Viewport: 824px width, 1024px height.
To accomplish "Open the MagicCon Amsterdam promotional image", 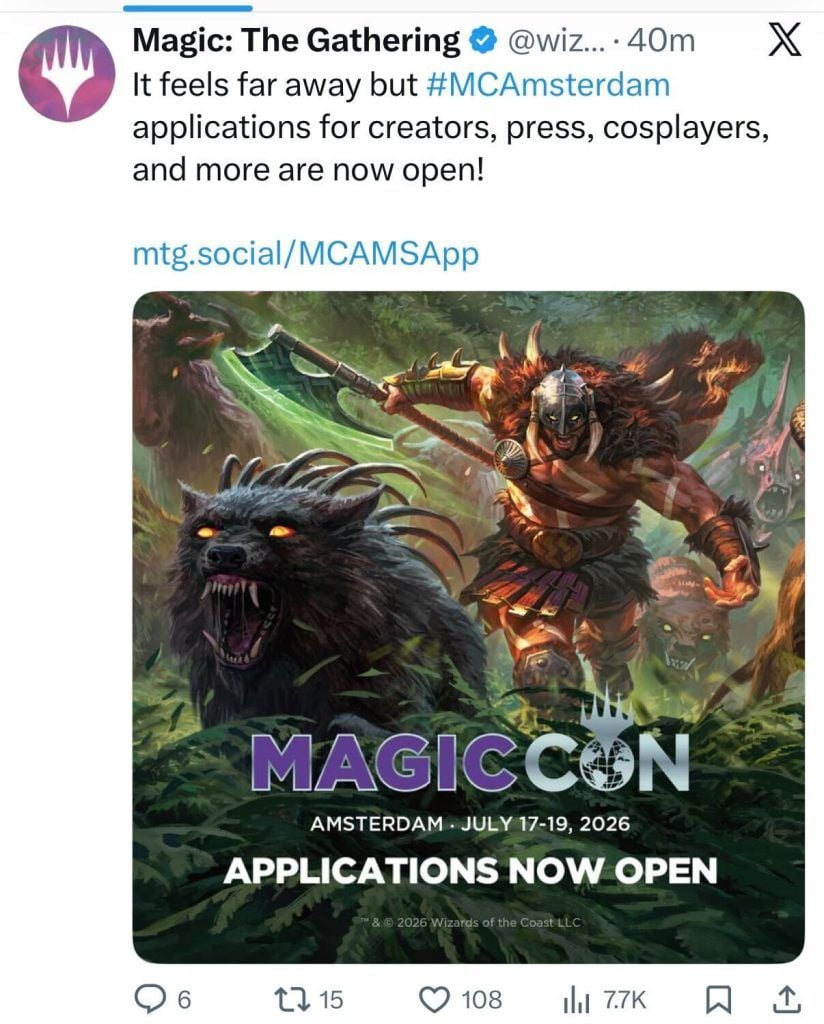I will tap(468, 627).
